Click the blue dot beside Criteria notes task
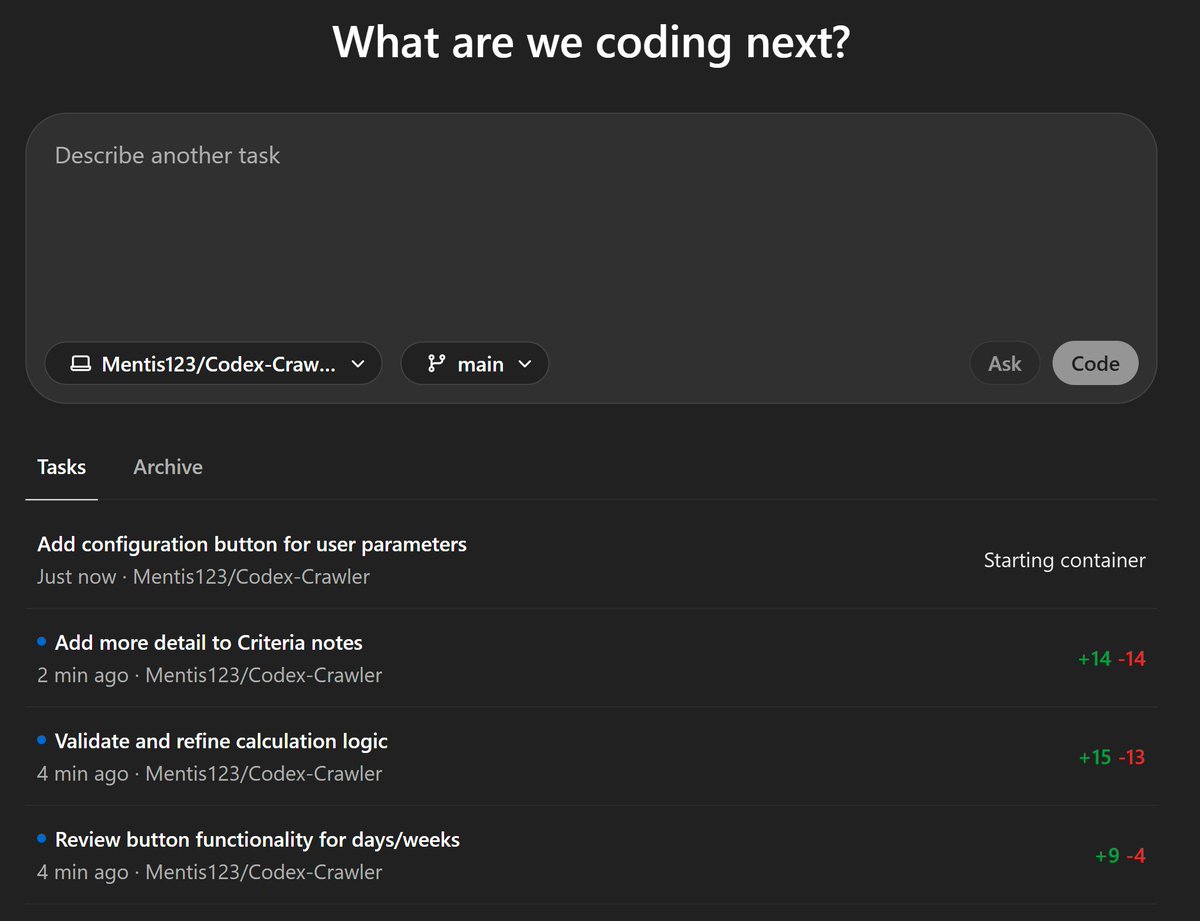This screenshot has height=921, width=1200. [x=42, y=640]
